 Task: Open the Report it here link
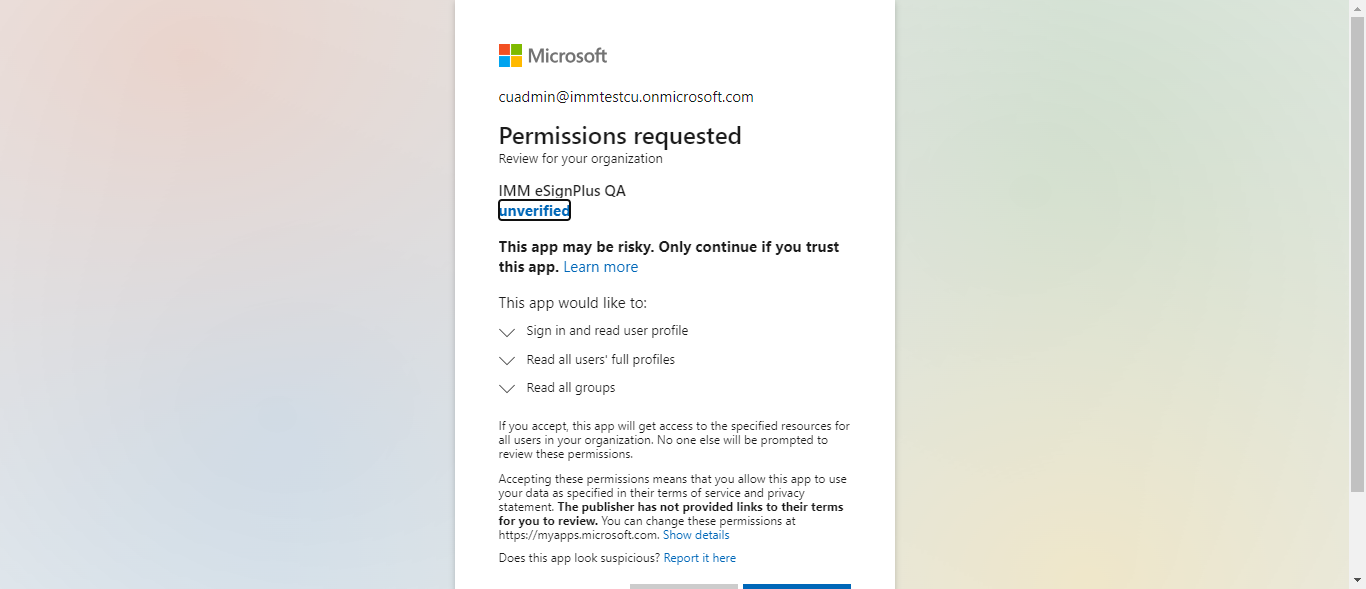(699, 558)
